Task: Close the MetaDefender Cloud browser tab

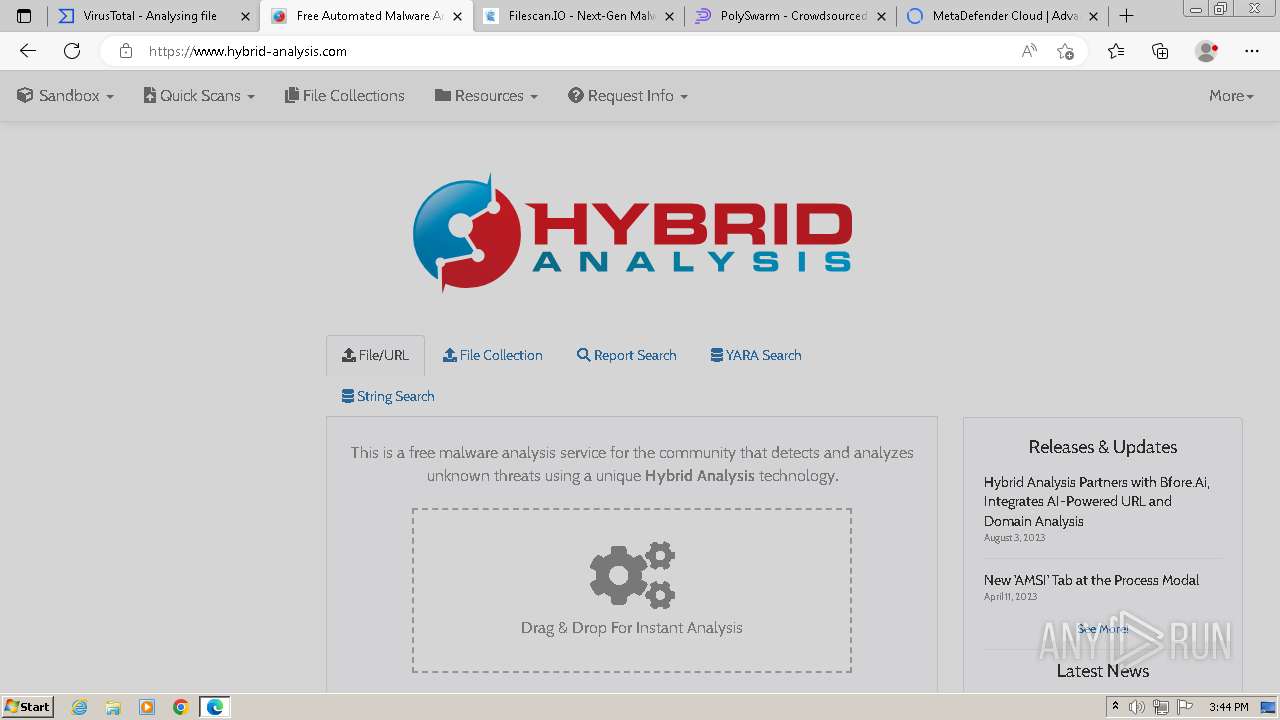Action: 1093,16
